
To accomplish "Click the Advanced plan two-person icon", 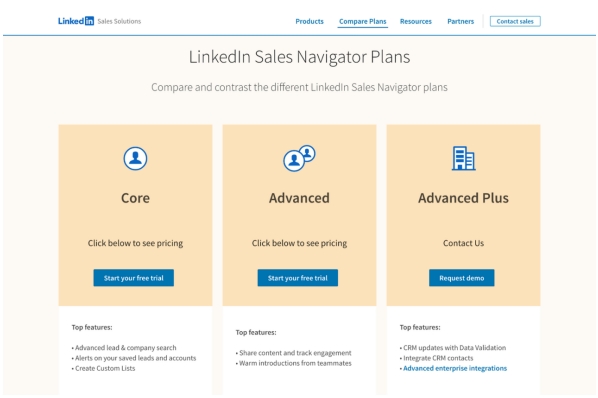I will point(299,158).
